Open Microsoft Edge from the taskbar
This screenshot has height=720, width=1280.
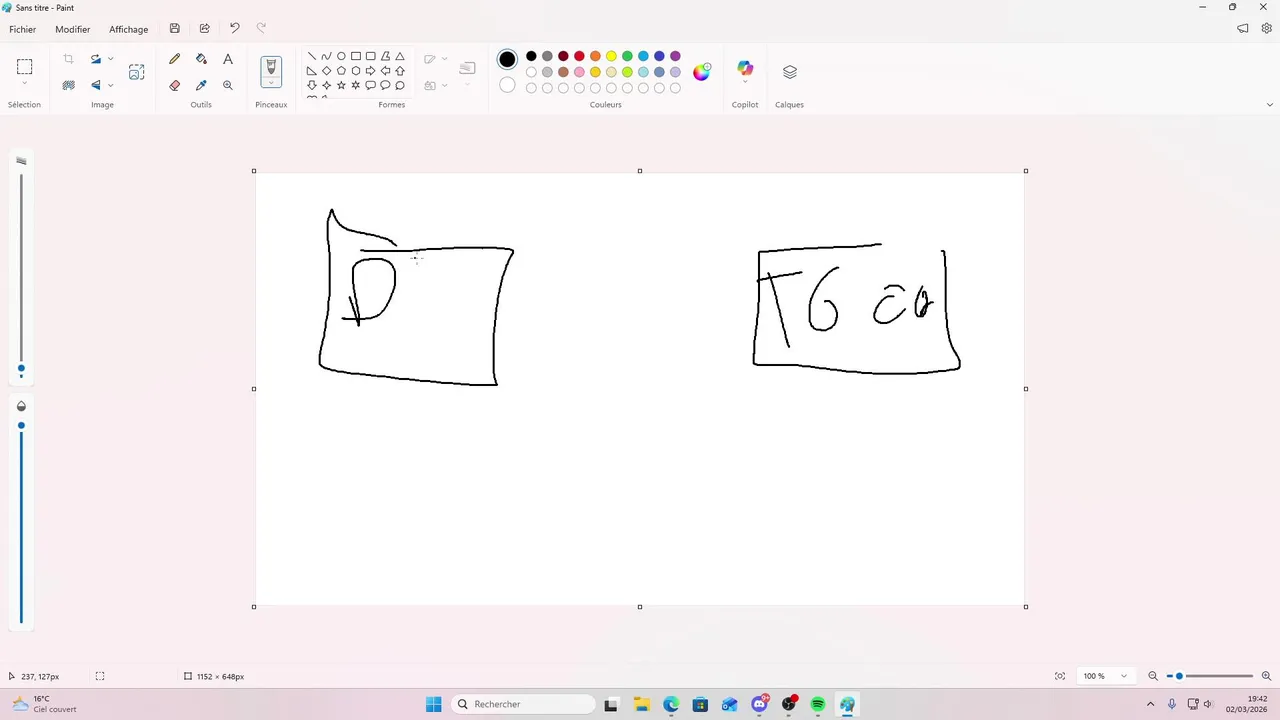pyautogui.click(x=671, y=704)
